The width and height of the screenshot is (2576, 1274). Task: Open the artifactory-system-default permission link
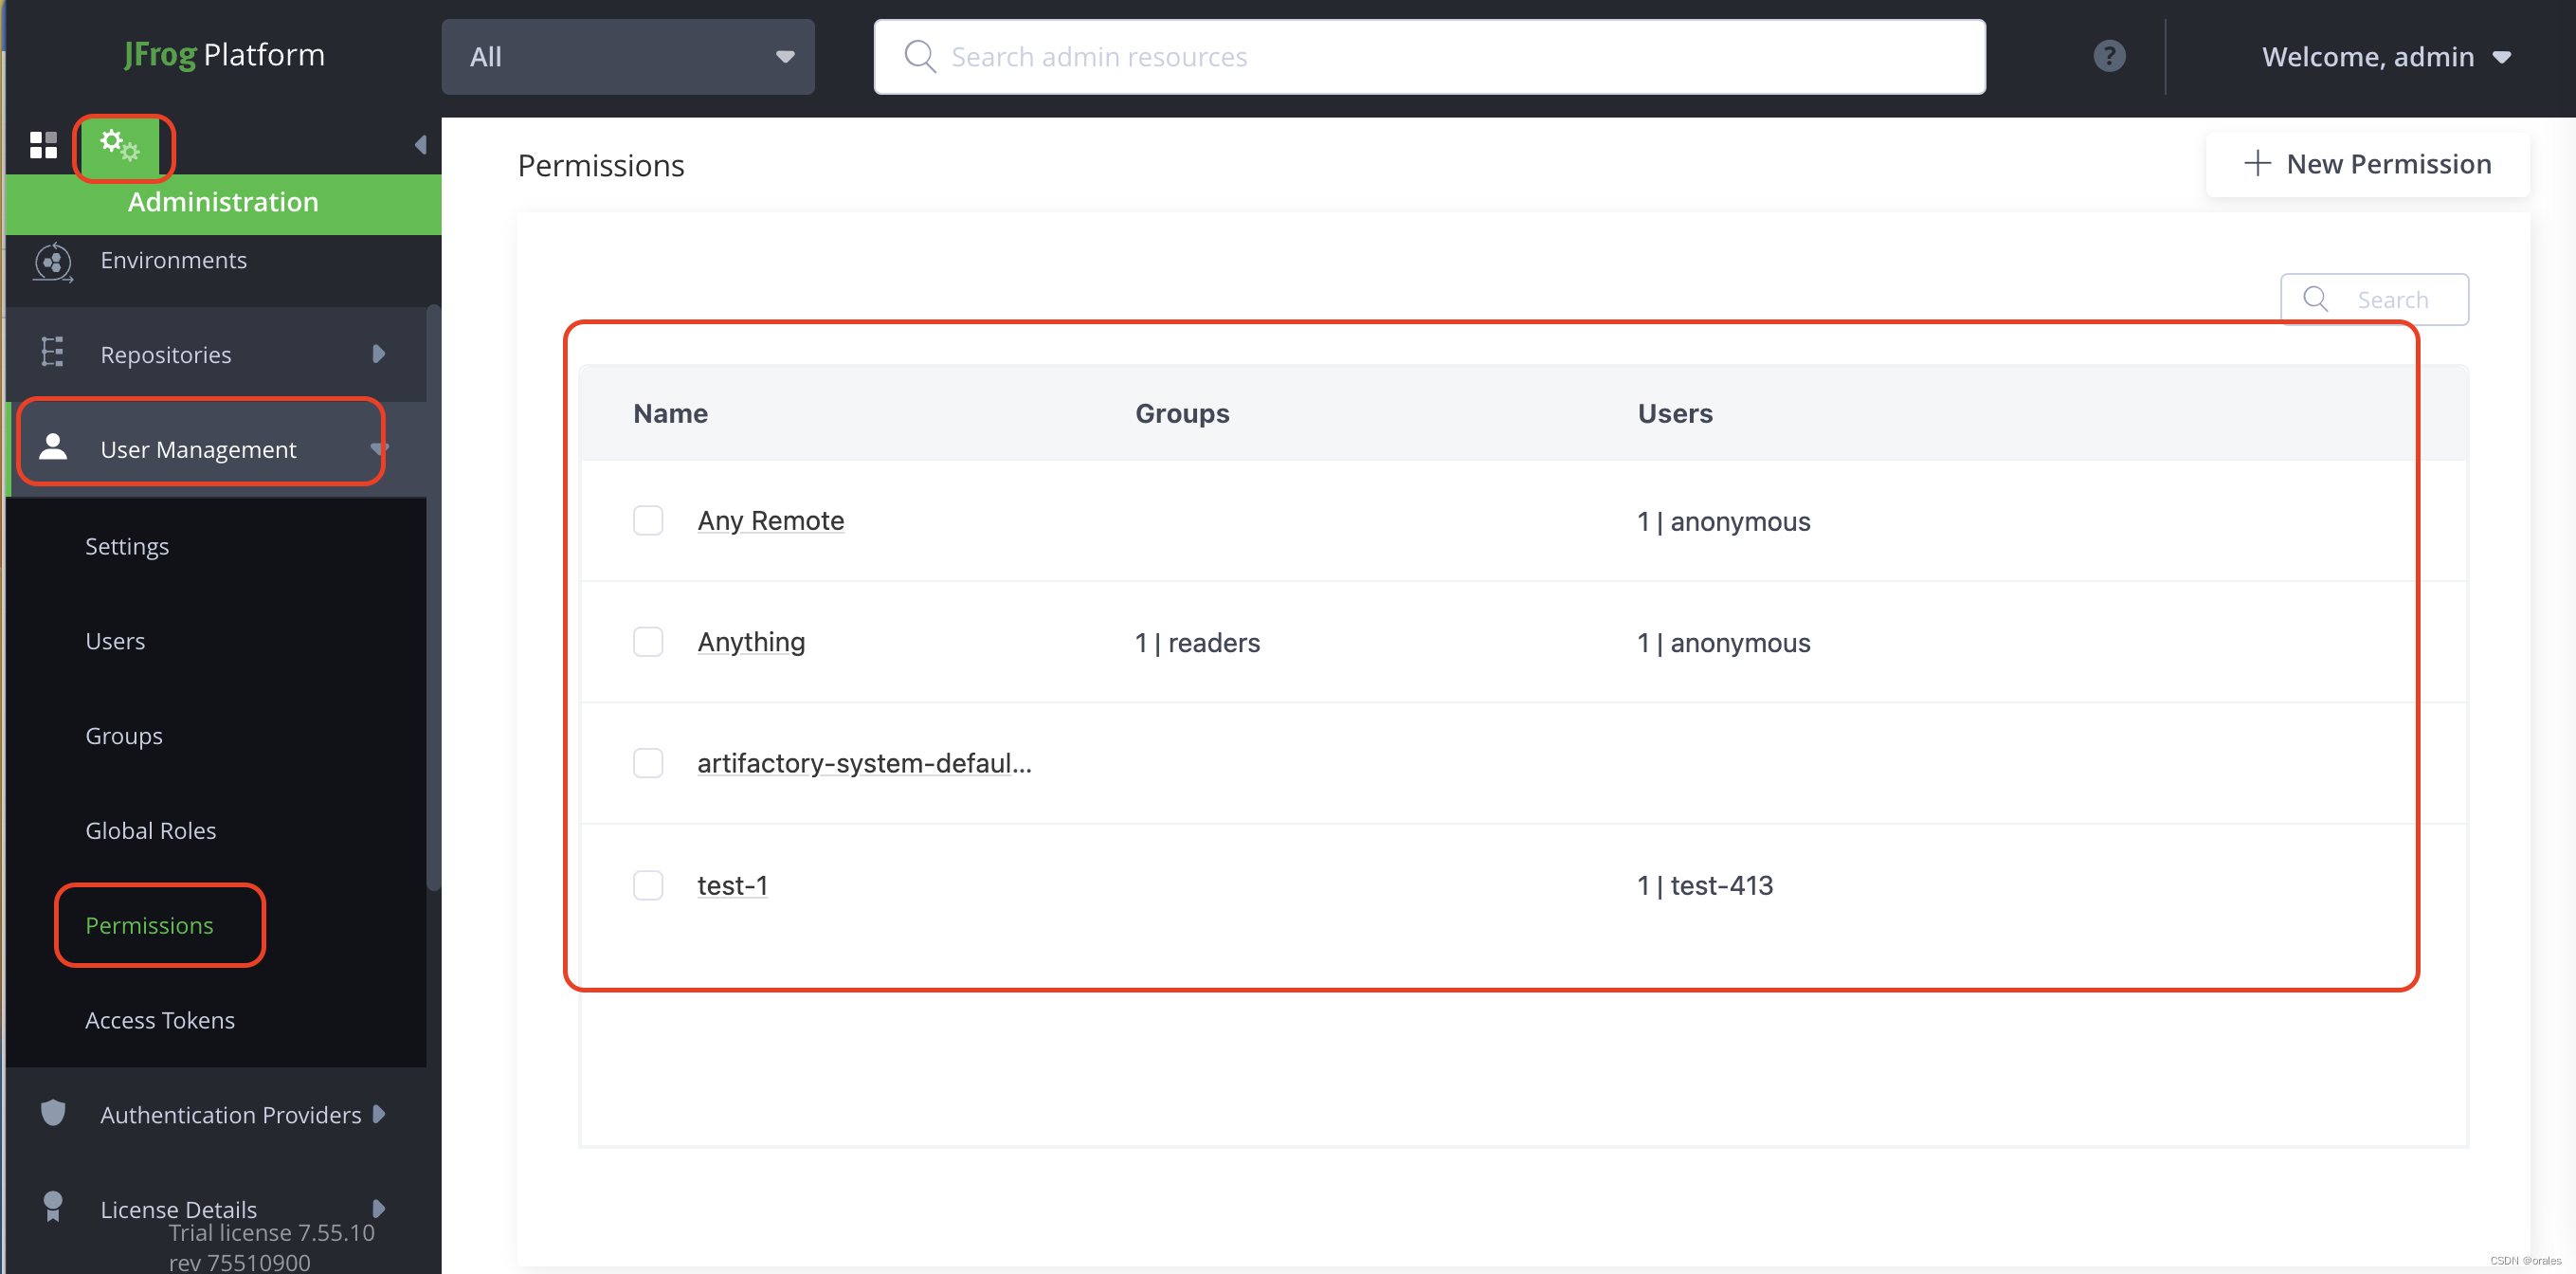tap(863, 764)
